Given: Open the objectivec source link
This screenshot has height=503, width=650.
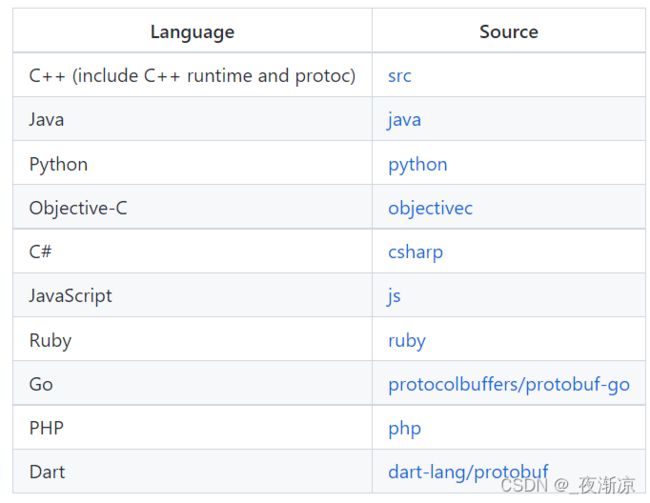Looking at the screenshot, I should (430, 208).
